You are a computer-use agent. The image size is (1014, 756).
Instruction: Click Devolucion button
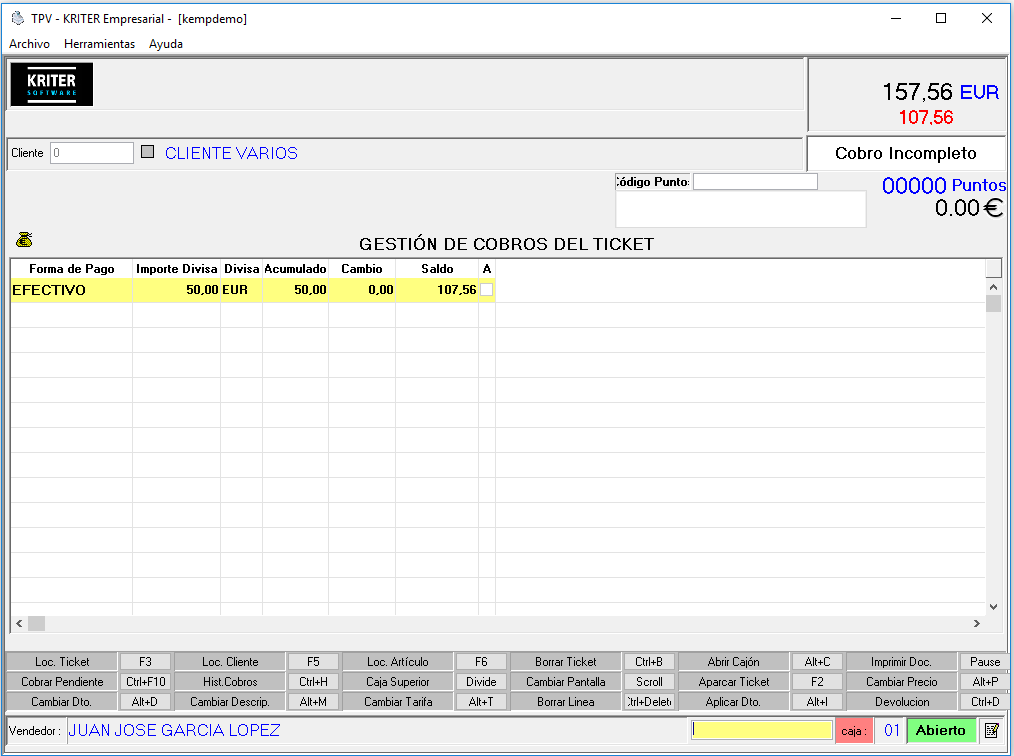point(901,702)
